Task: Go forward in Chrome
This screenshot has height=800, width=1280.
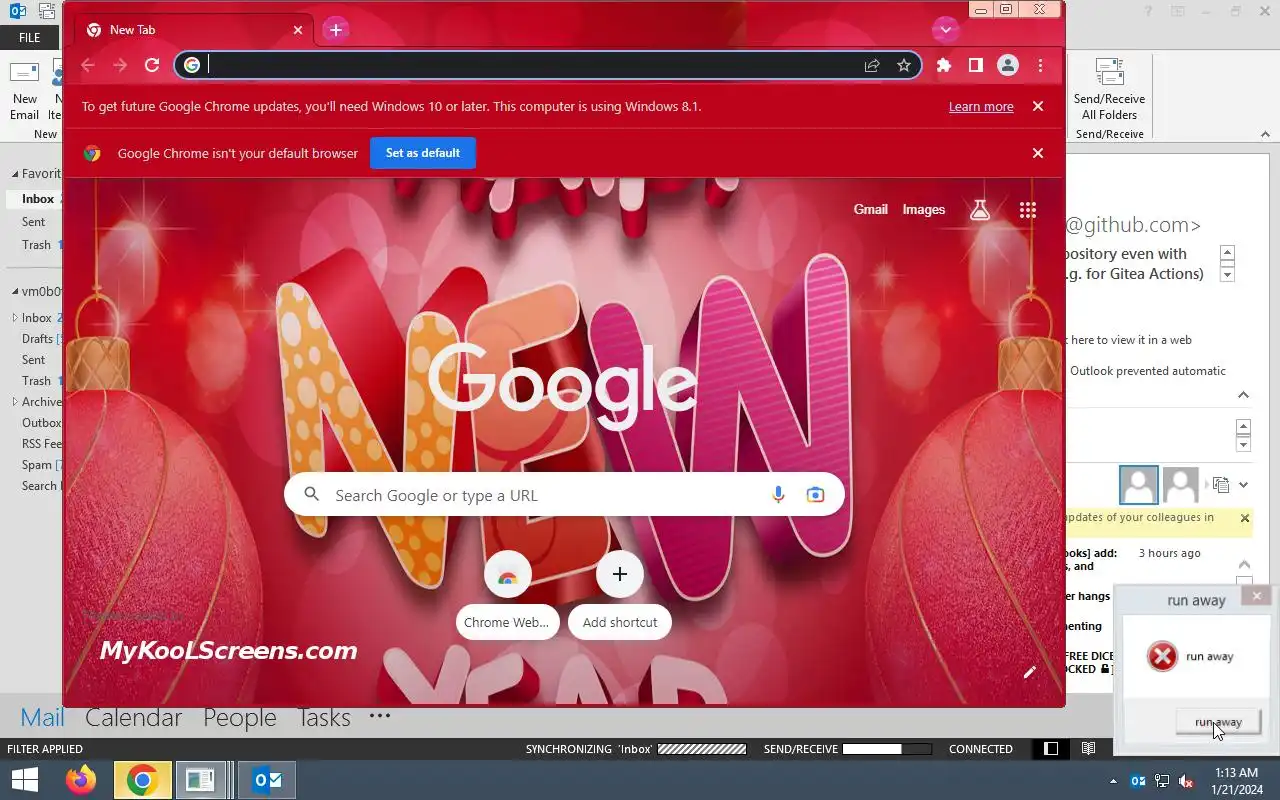Action: [x=120, y=65]
